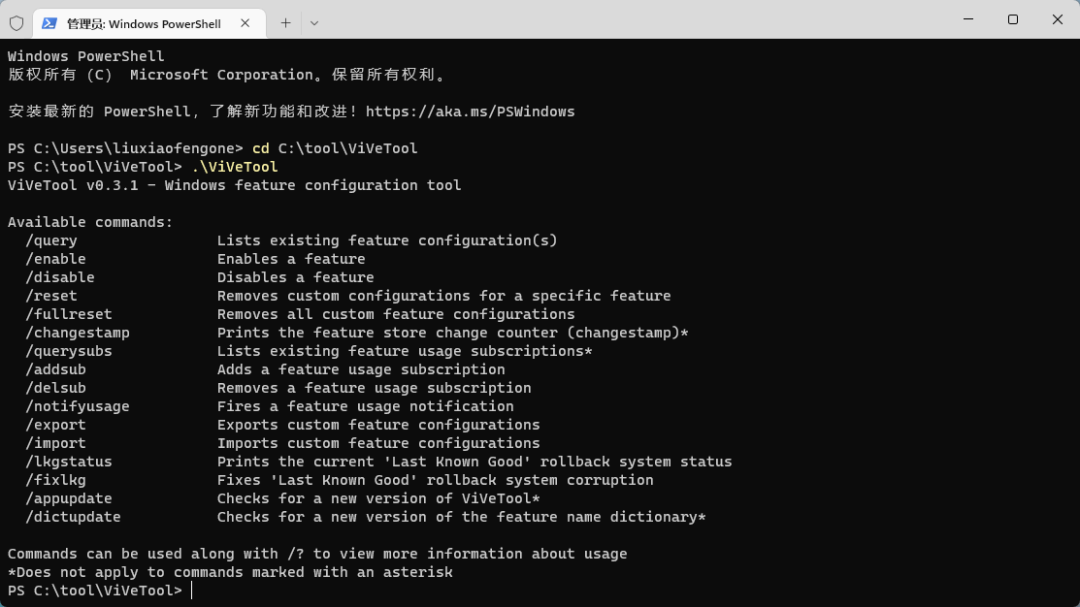Screen dimensions: 1080x607
Task: Minimize the terminal window
Action: [968, 19]
